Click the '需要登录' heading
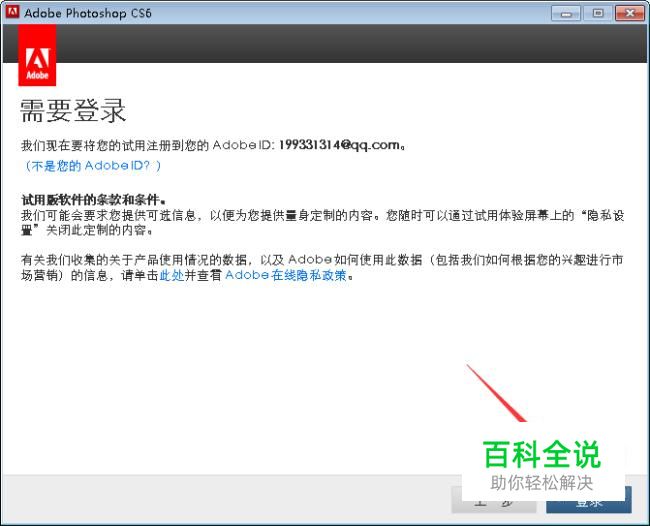Viewport: 650px width, 526px height. pos(73,111)
